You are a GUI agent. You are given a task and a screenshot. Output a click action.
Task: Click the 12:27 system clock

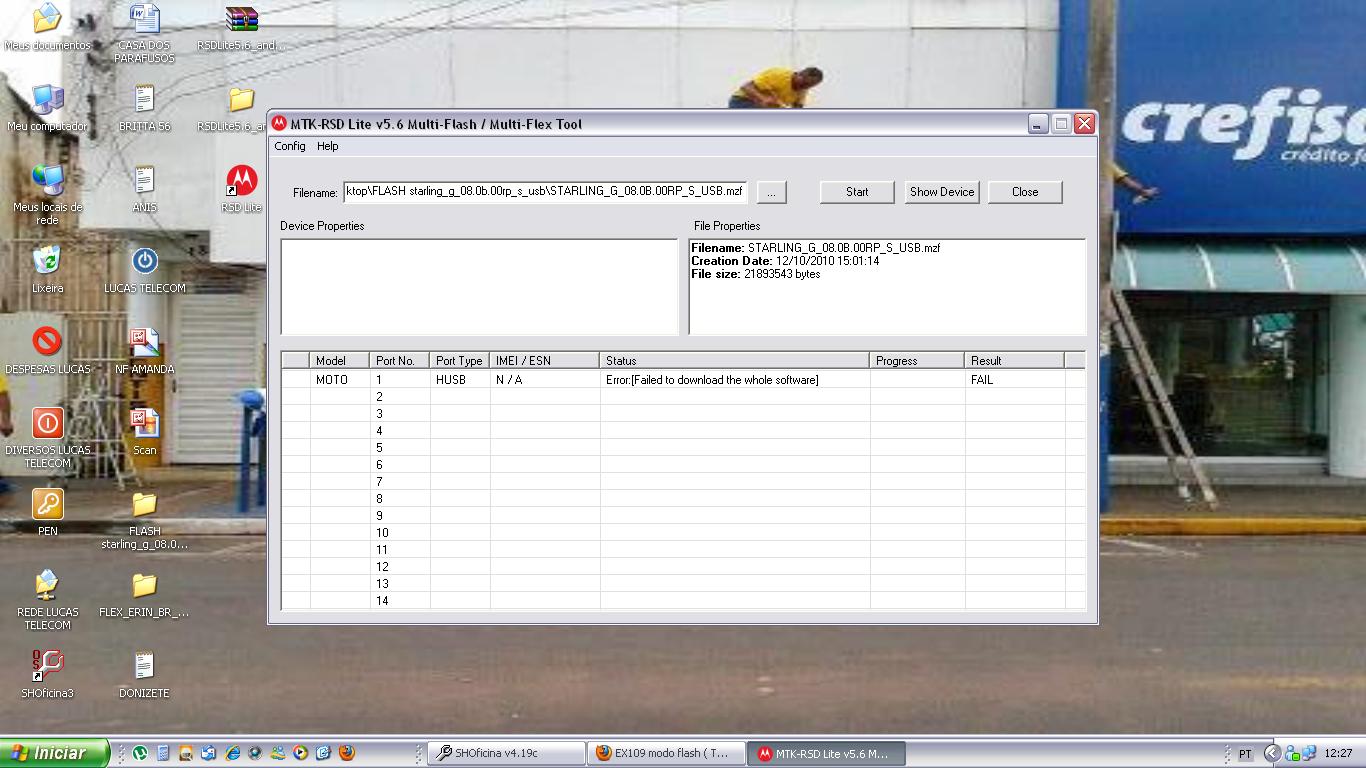[1338, 754]
